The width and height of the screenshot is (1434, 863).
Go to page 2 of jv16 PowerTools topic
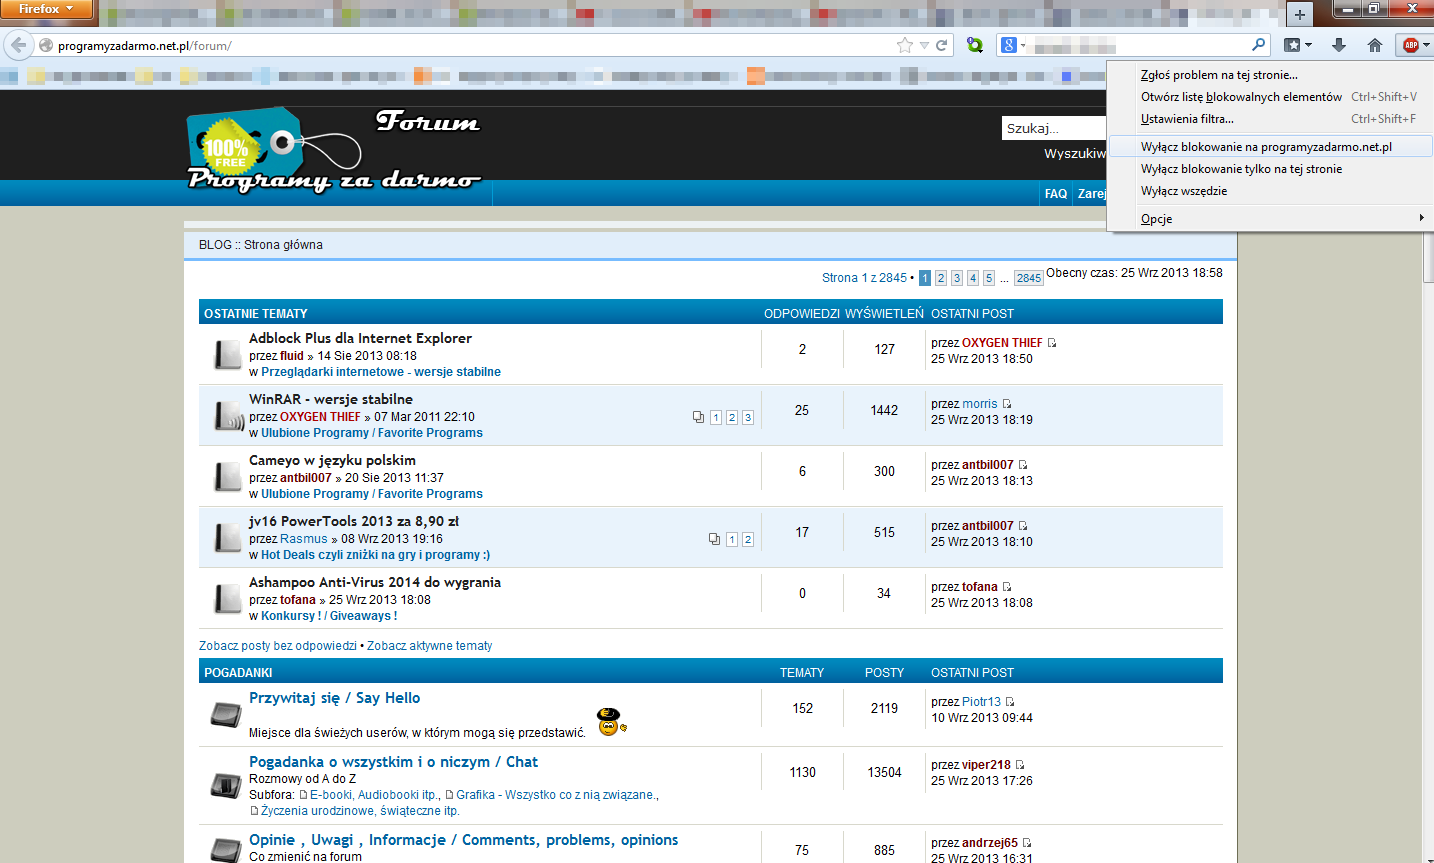[x=748, y=540]
